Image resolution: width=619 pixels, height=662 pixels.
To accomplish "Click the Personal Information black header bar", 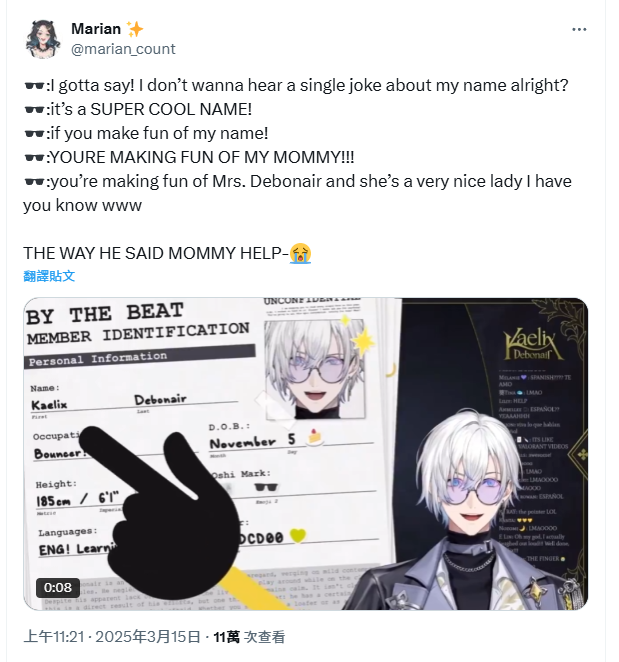I will [140, 357].
